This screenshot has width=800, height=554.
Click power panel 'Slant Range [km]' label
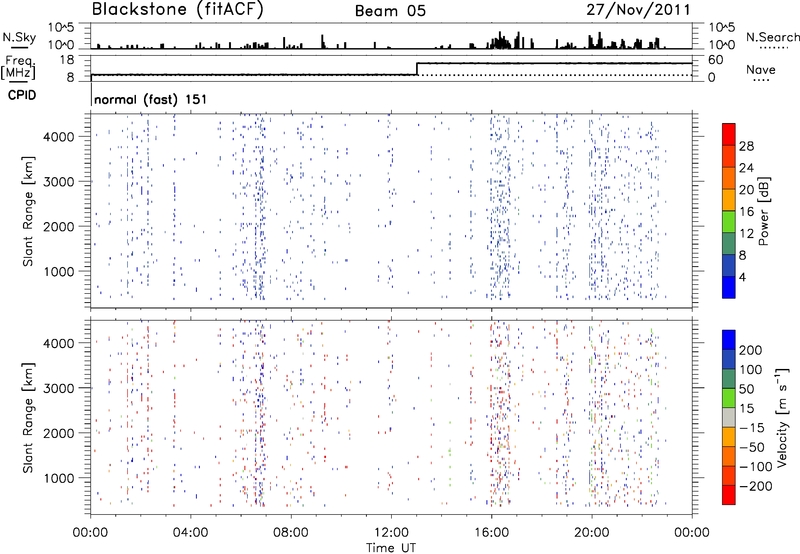[x=28, y=211]
